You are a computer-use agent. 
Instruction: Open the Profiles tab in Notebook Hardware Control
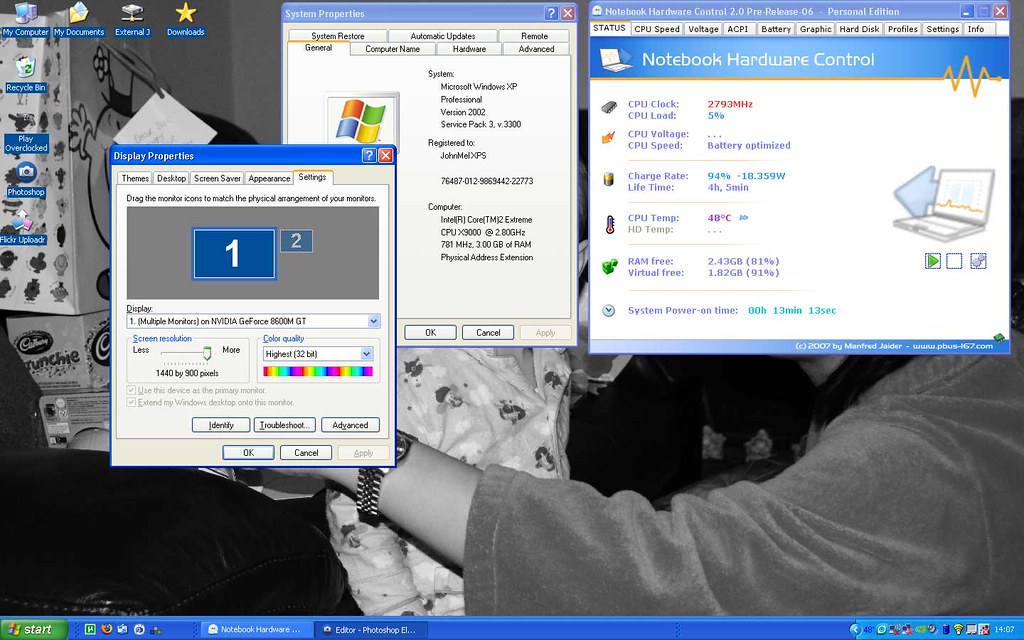pyautogui.click(x=903, y=29)
